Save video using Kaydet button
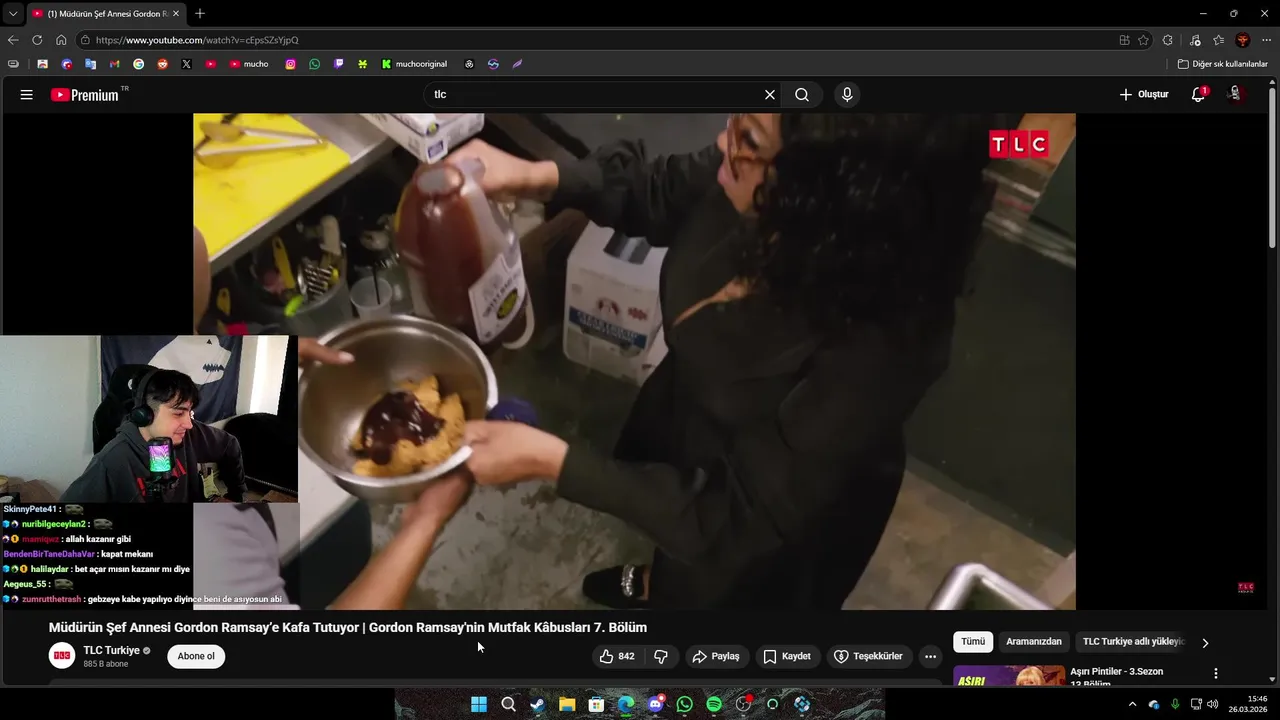This screenshot has height=720, width=1280. coord(786,656)
